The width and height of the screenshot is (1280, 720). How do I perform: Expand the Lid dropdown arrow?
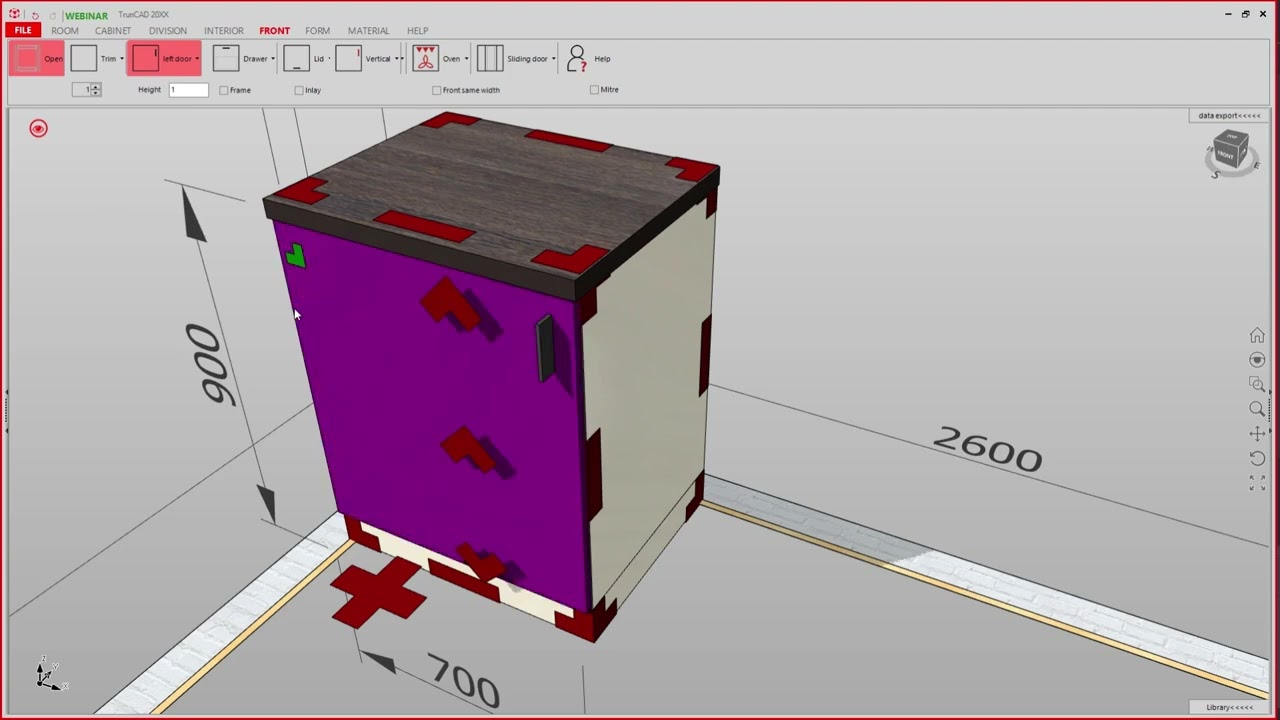tap(329, 59)
